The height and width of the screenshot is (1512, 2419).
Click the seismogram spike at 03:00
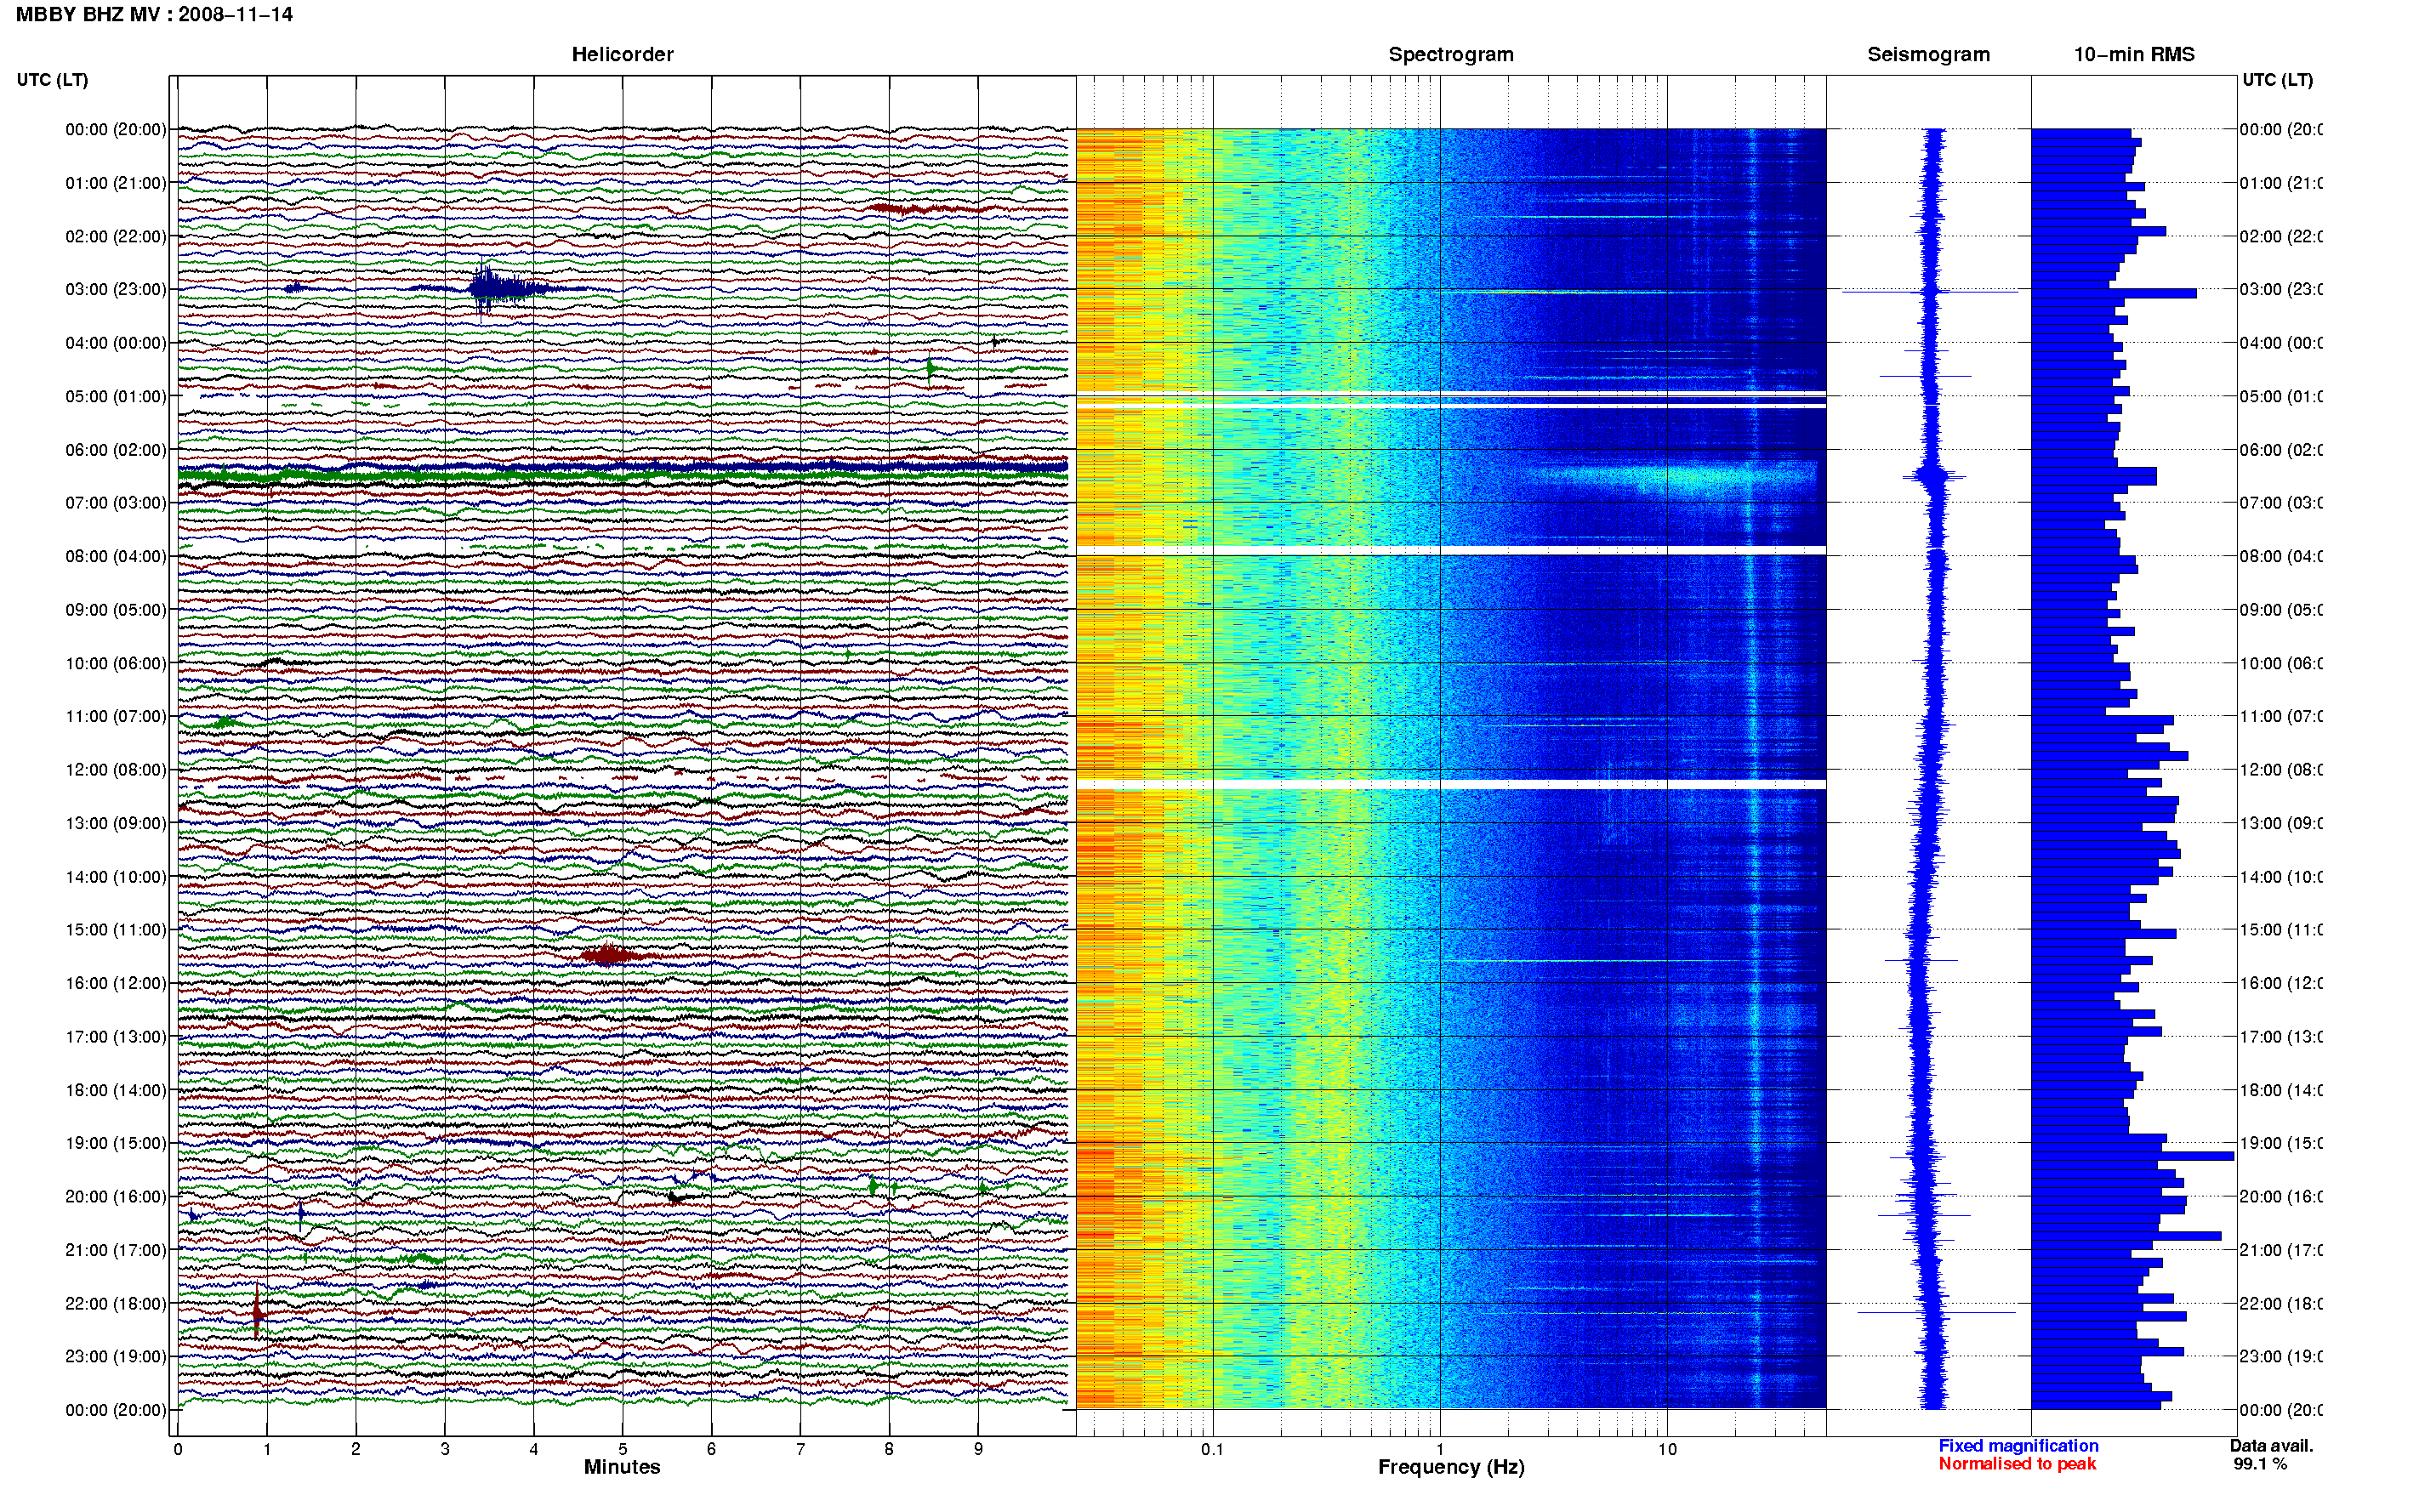[x=1930, y=291]
